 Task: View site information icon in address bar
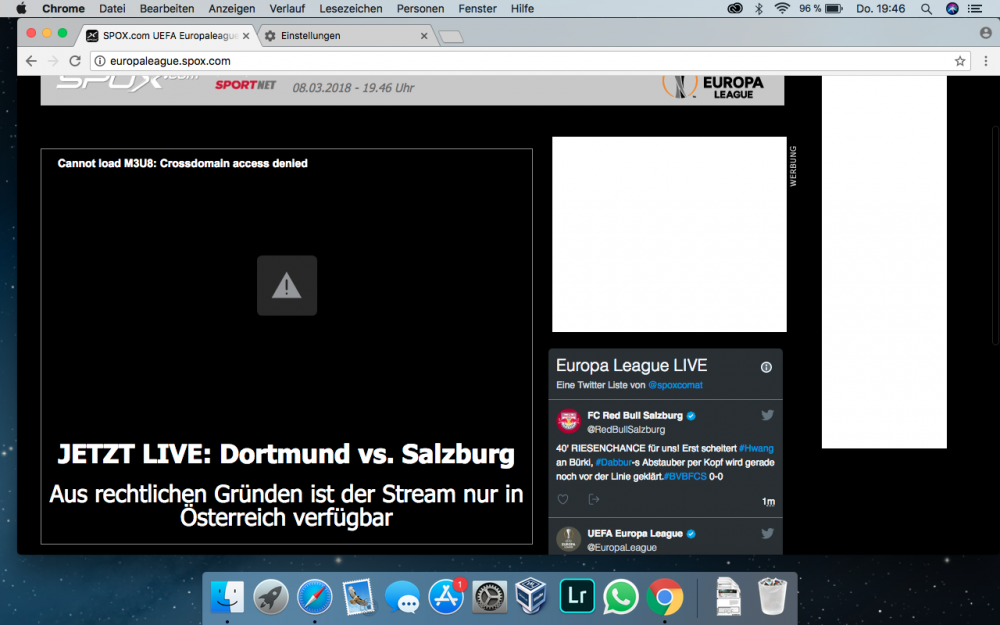pyautogui.click(x=100, y=61)
